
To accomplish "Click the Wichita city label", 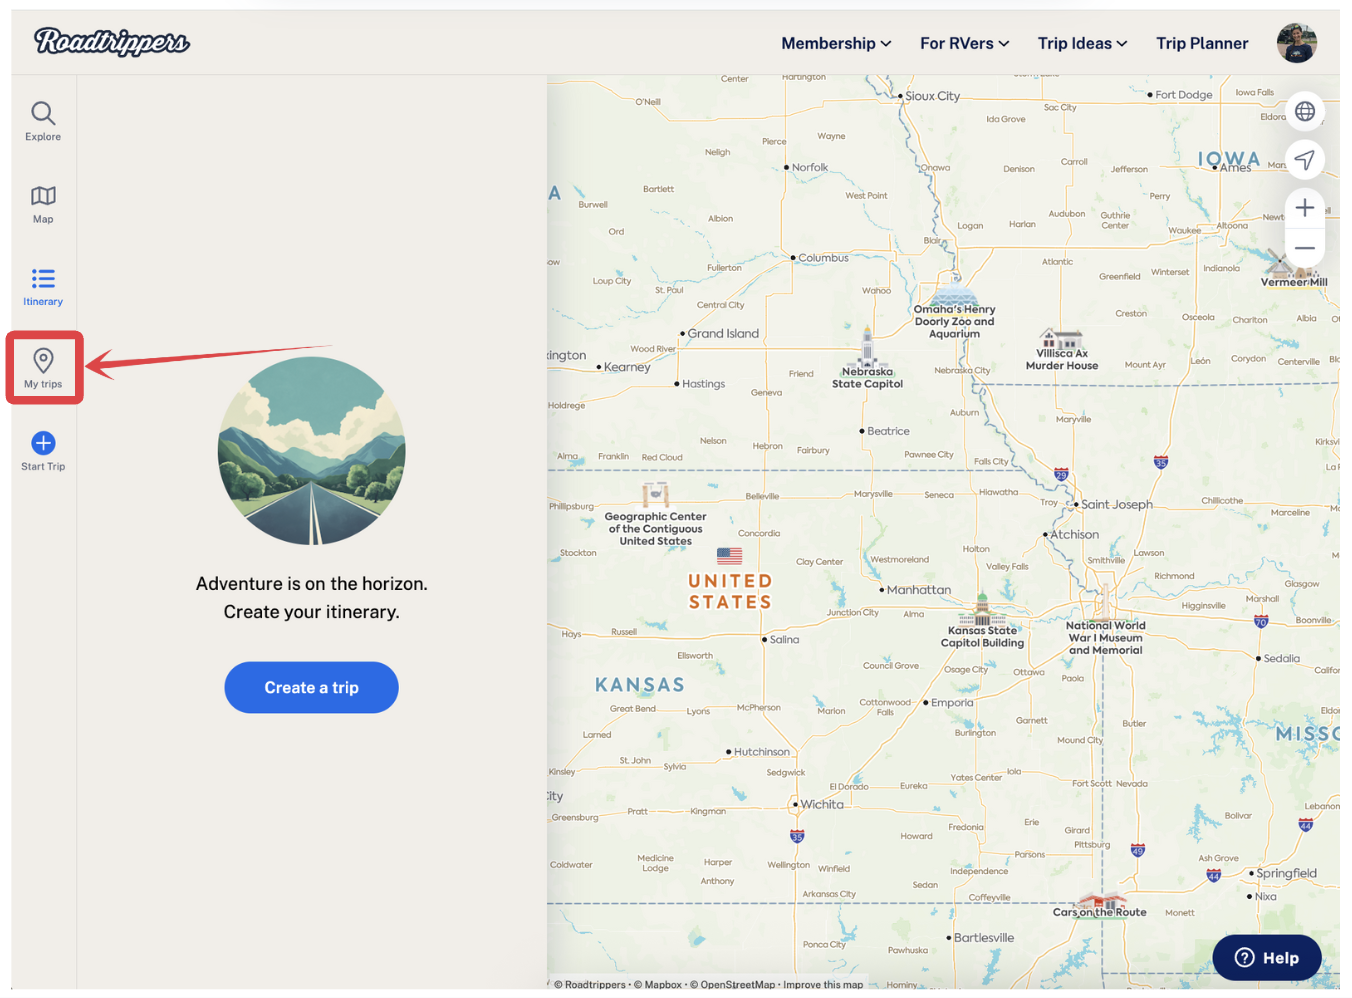I will [822, 804].
